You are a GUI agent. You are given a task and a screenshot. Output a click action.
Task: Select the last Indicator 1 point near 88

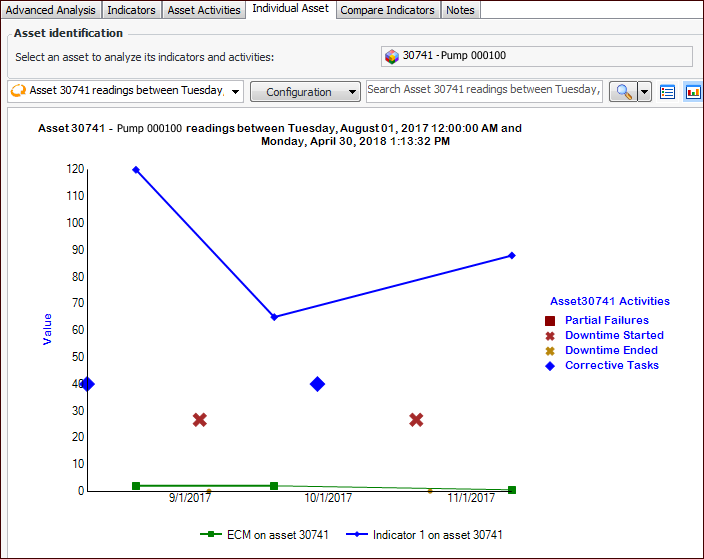(512, 255)
